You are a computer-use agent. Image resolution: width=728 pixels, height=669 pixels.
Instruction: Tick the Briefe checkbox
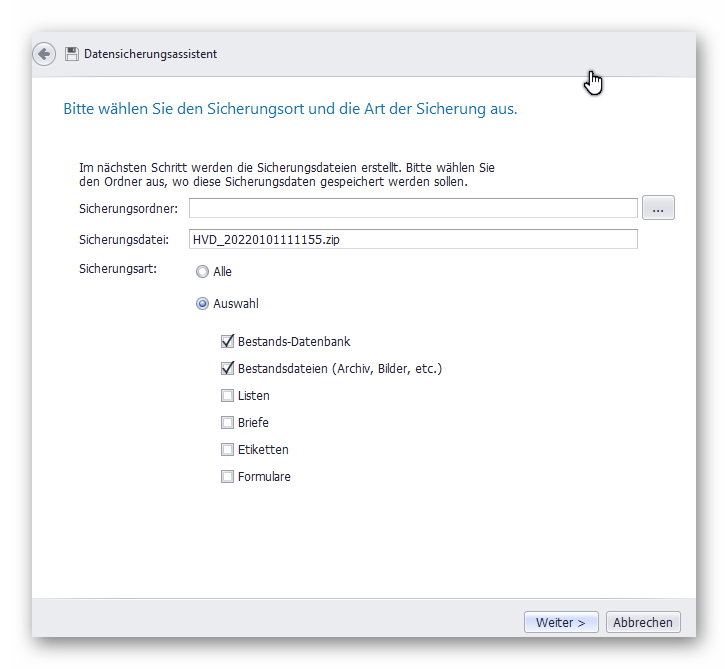click(x=228, y=423)
